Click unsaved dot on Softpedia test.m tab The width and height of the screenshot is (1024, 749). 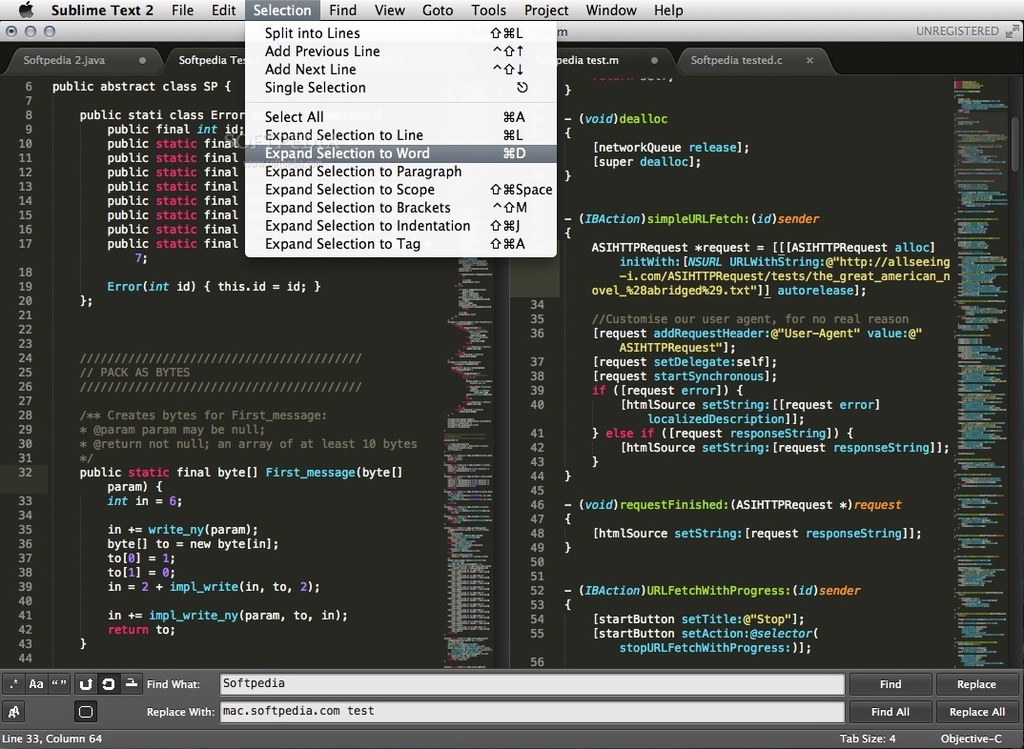pos(654,60)
